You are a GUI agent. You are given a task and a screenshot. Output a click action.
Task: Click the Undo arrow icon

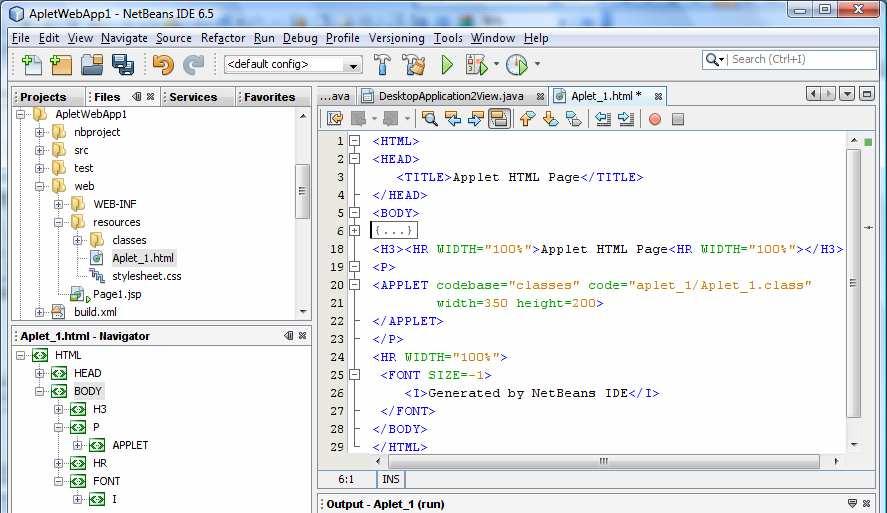(x=163, y=65)
